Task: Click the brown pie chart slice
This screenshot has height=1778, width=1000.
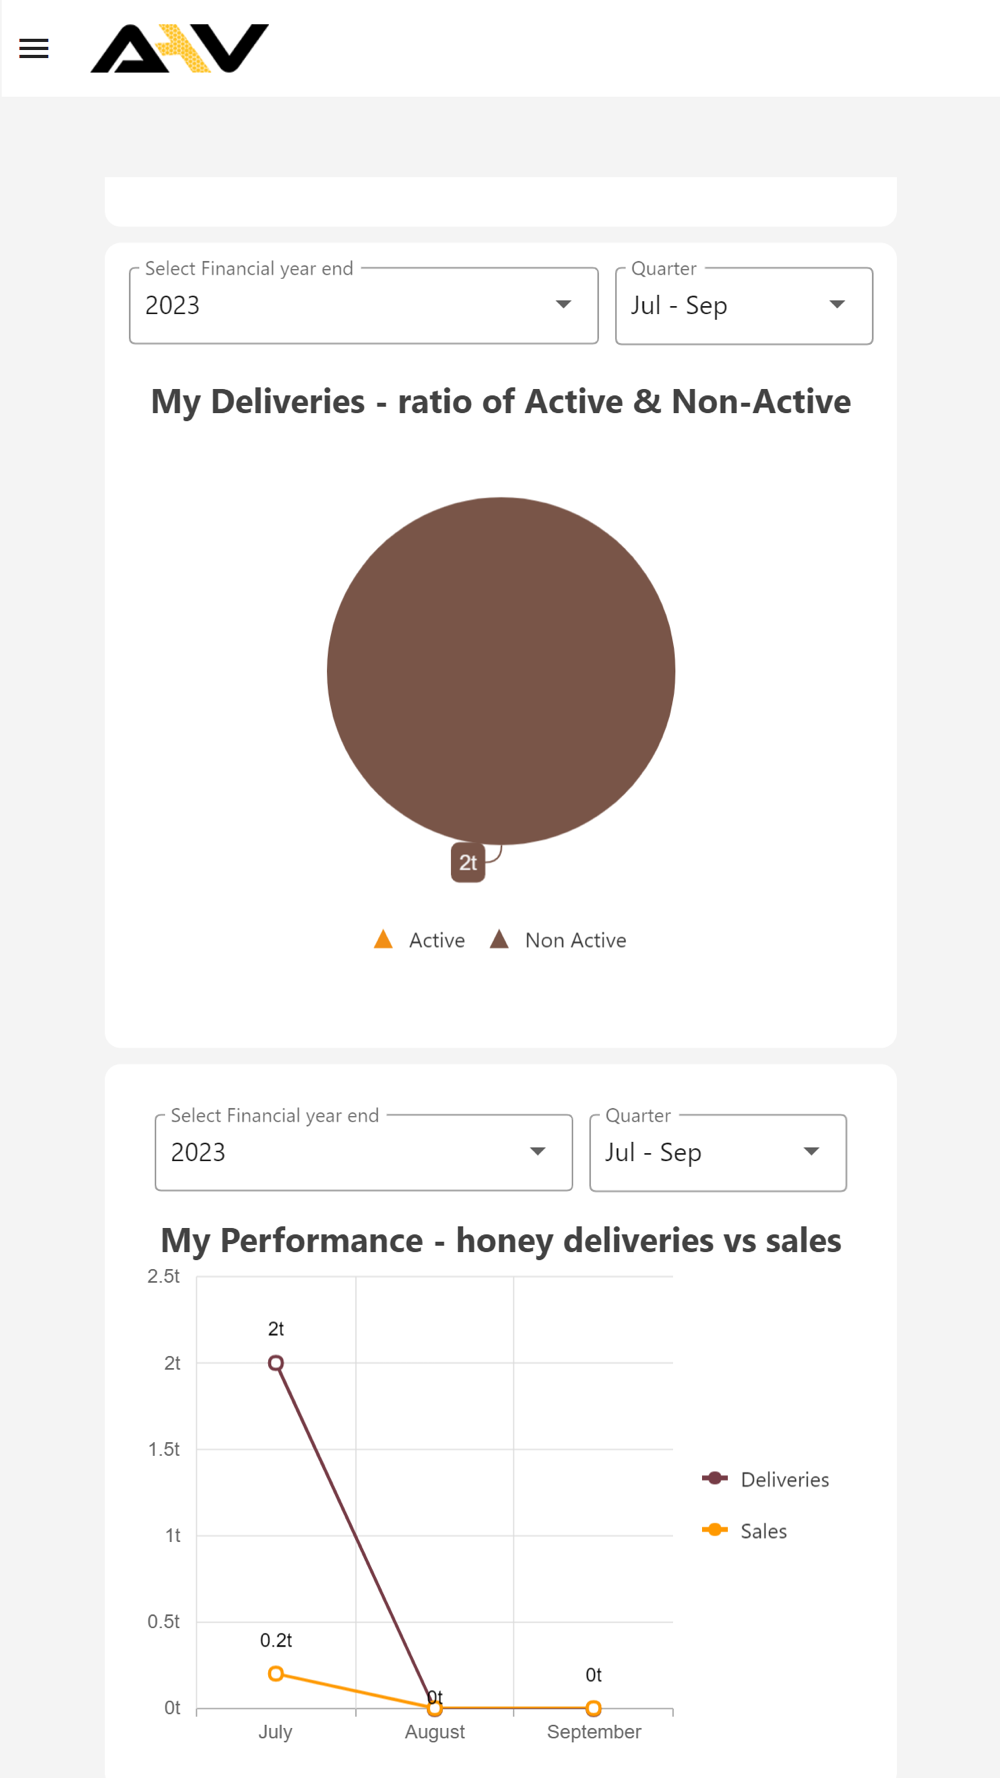Action: tap(501, 671)
